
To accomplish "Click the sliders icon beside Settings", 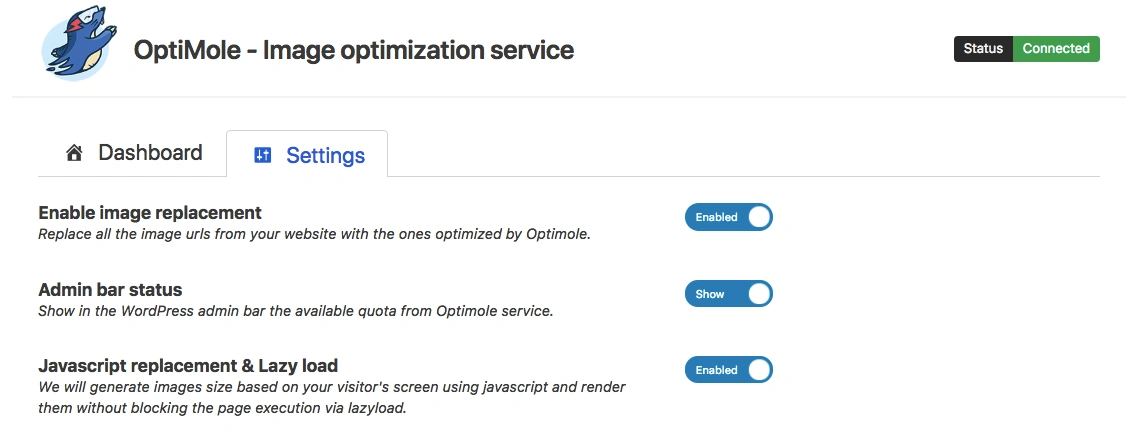I will pyautogui.click(x=263, y=155).
